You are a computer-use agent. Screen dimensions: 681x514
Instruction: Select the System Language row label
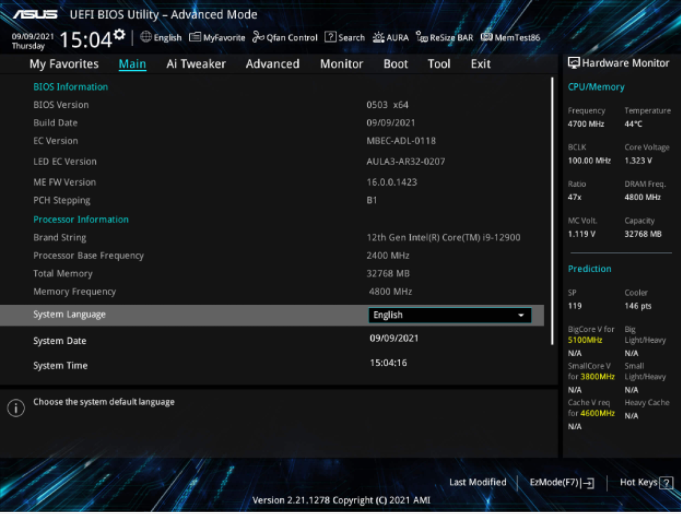coord(69,315)
